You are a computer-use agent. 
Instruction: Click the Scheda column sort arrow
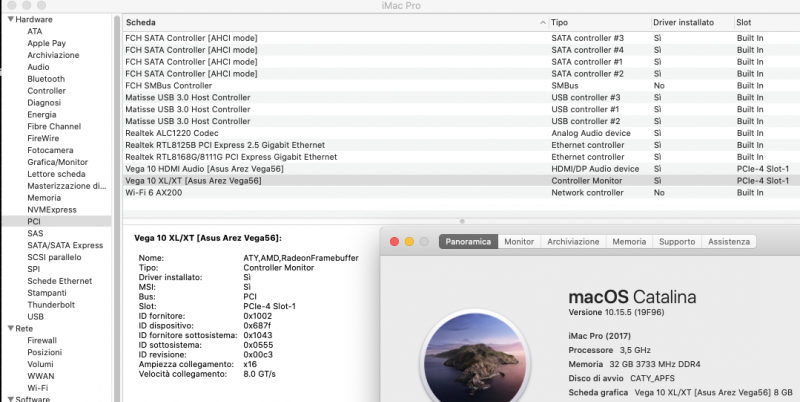tap(542, 22)
